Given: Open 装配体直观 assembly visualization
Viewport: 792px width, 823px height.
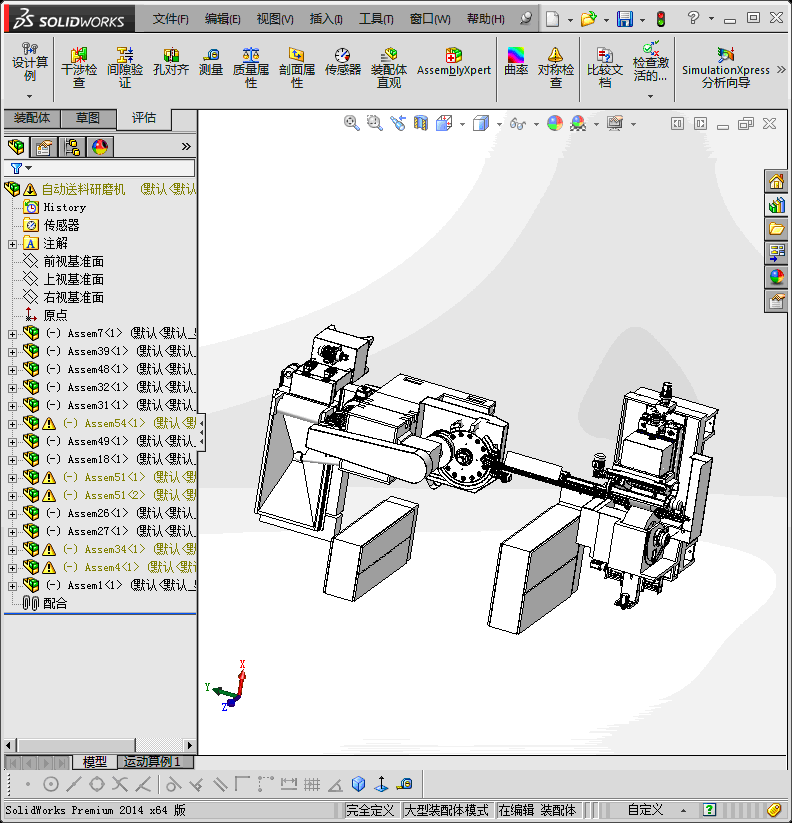Looking at the screenshot, I should coord(389,68).
